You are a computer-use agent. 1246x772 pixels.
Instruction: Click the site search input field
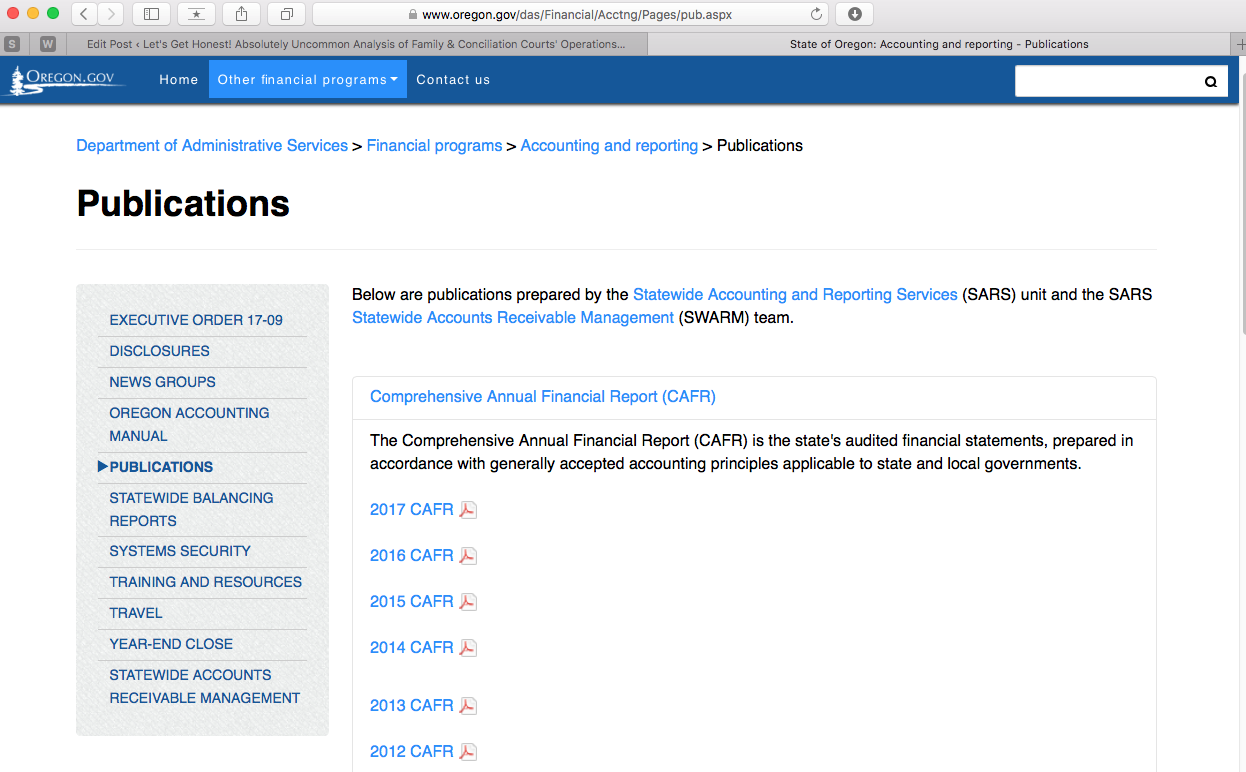(x=1103, y=82)
